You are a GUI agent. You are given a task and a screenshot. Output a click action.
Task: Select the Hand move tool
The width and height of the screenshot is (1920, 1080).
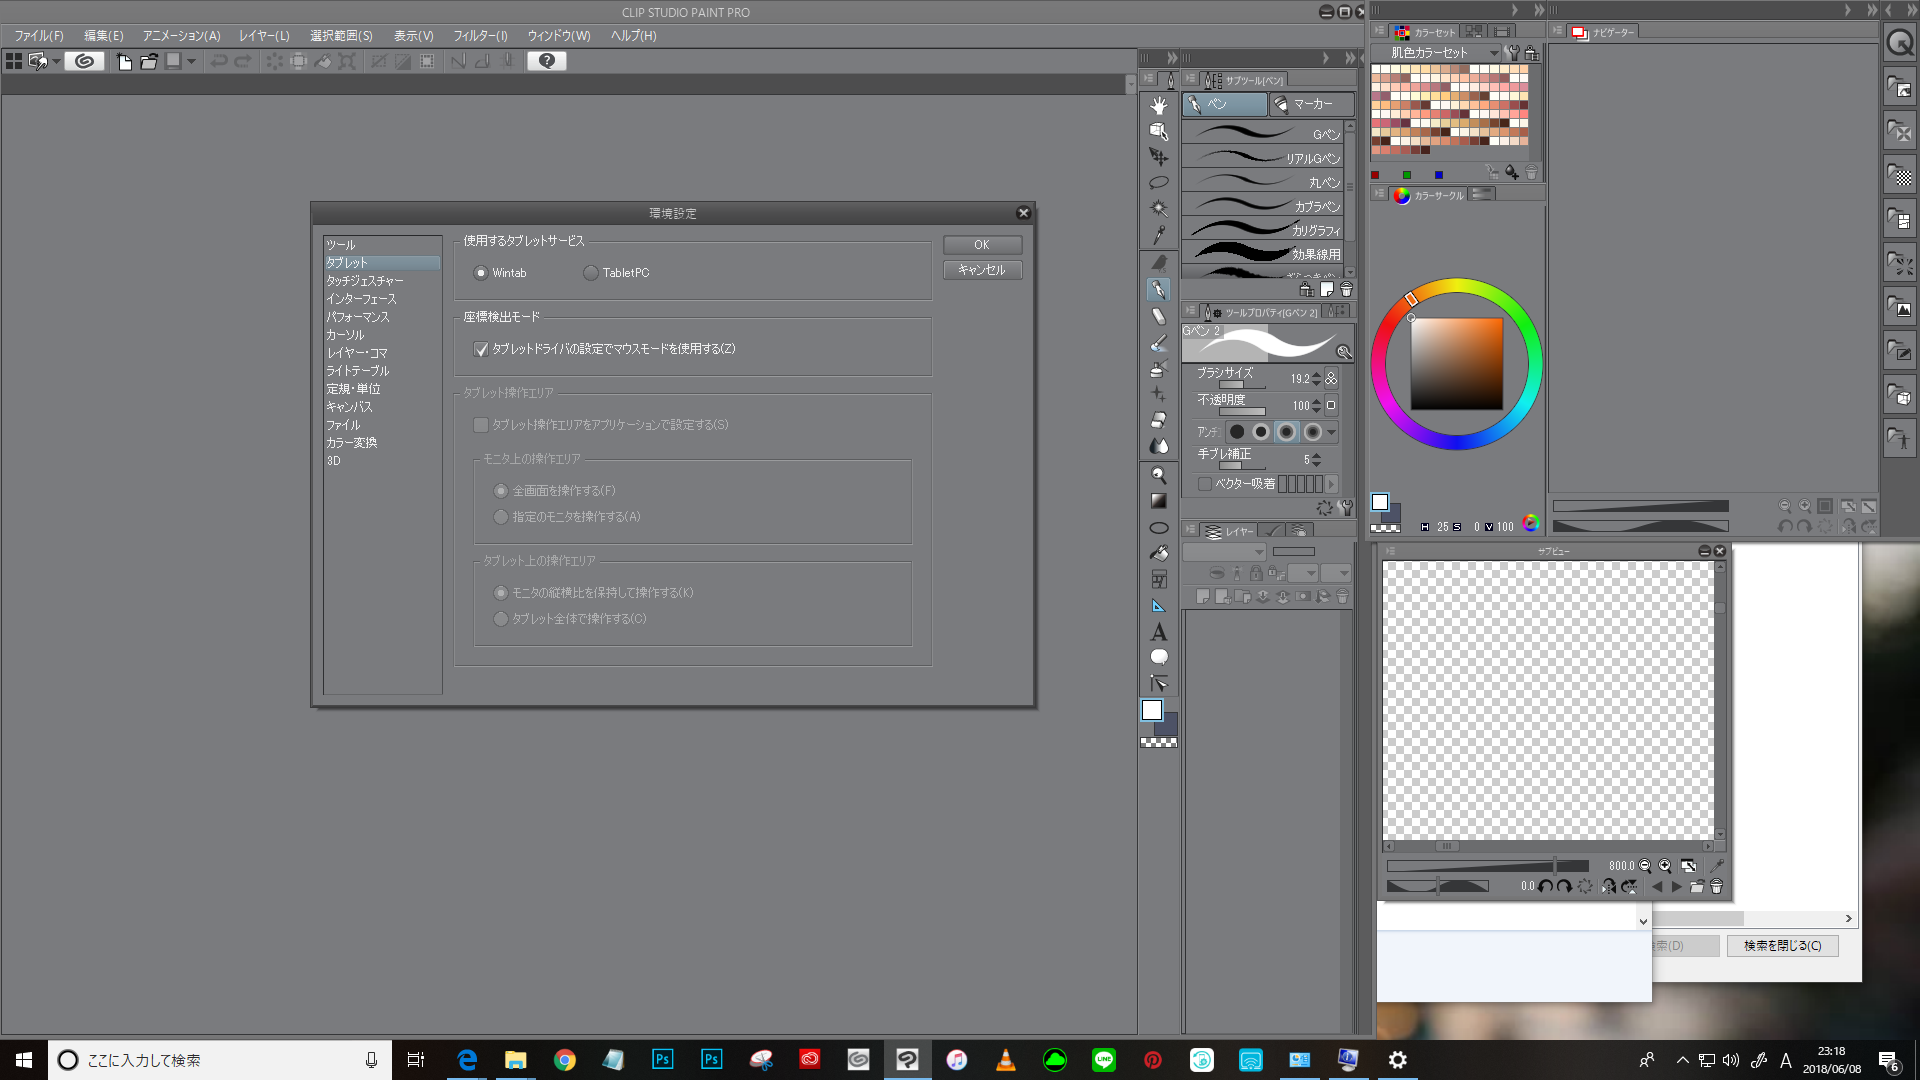(1158, 106)
